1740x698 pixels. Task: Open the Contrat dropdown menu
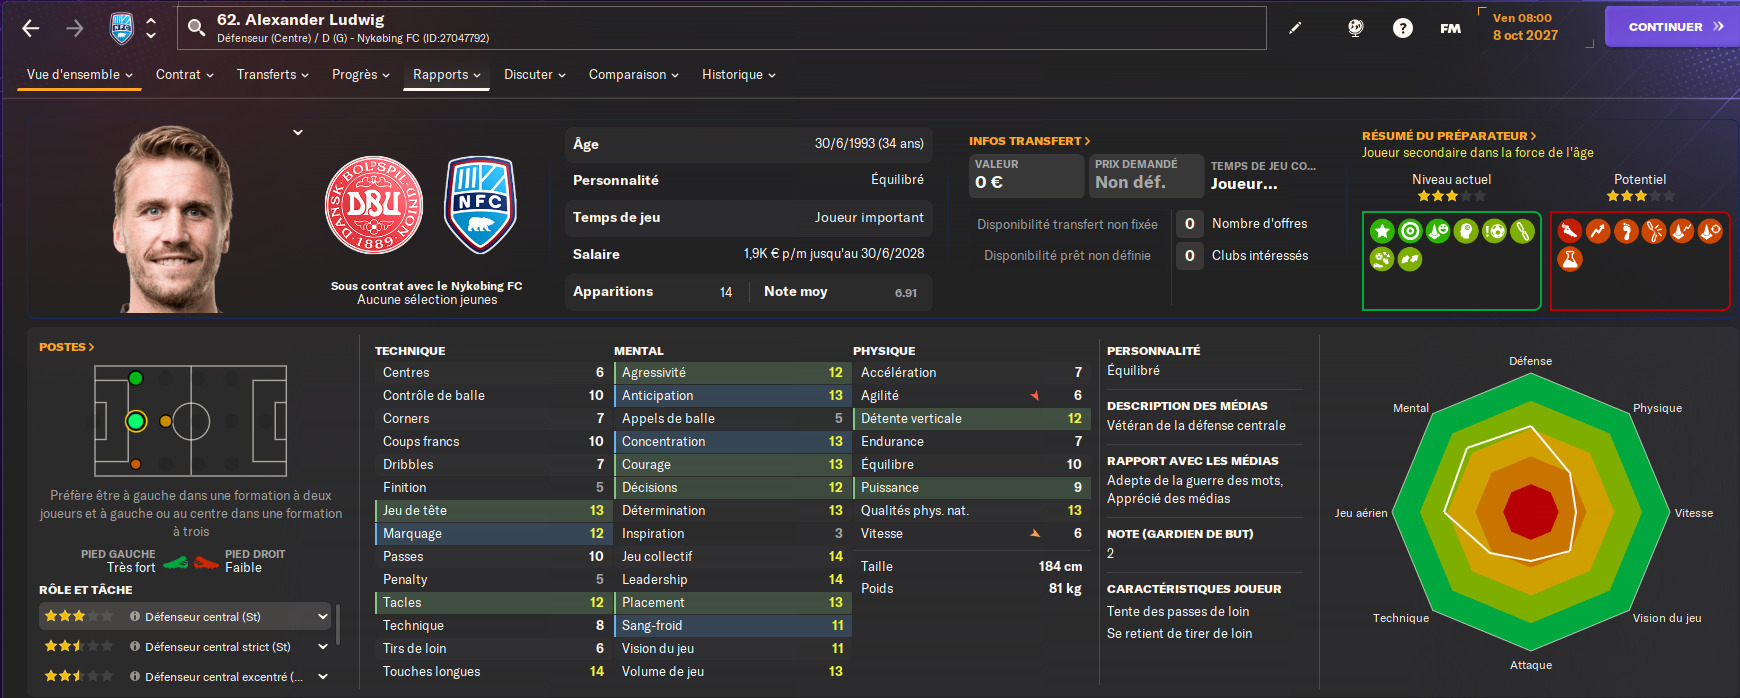(185, 75)
